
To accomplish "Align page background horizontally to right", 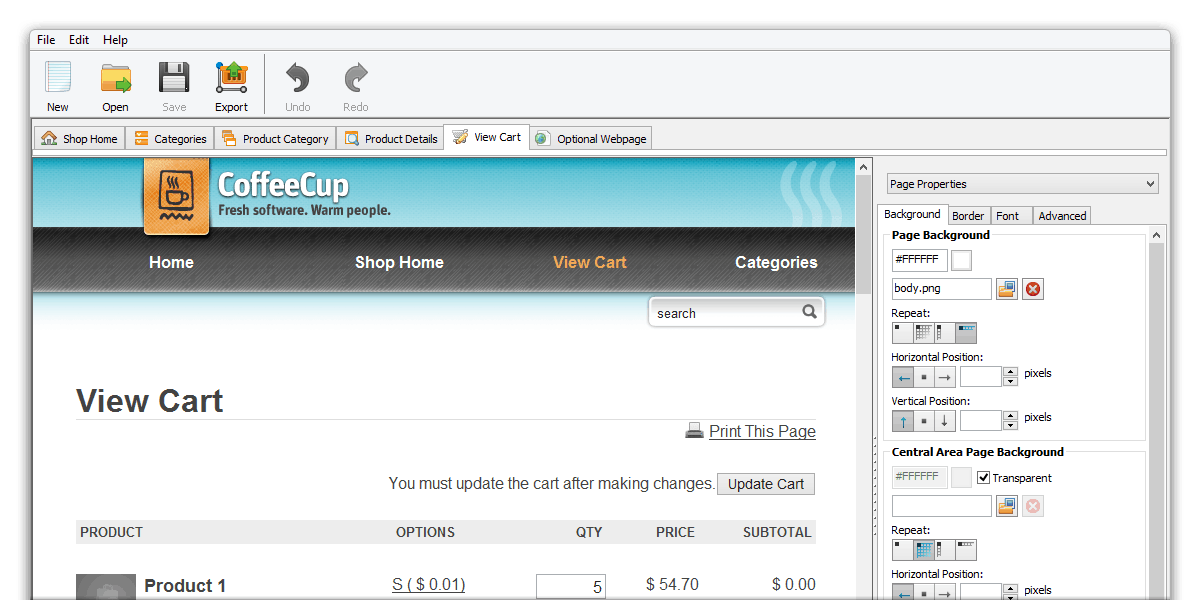I will [945, 377].
